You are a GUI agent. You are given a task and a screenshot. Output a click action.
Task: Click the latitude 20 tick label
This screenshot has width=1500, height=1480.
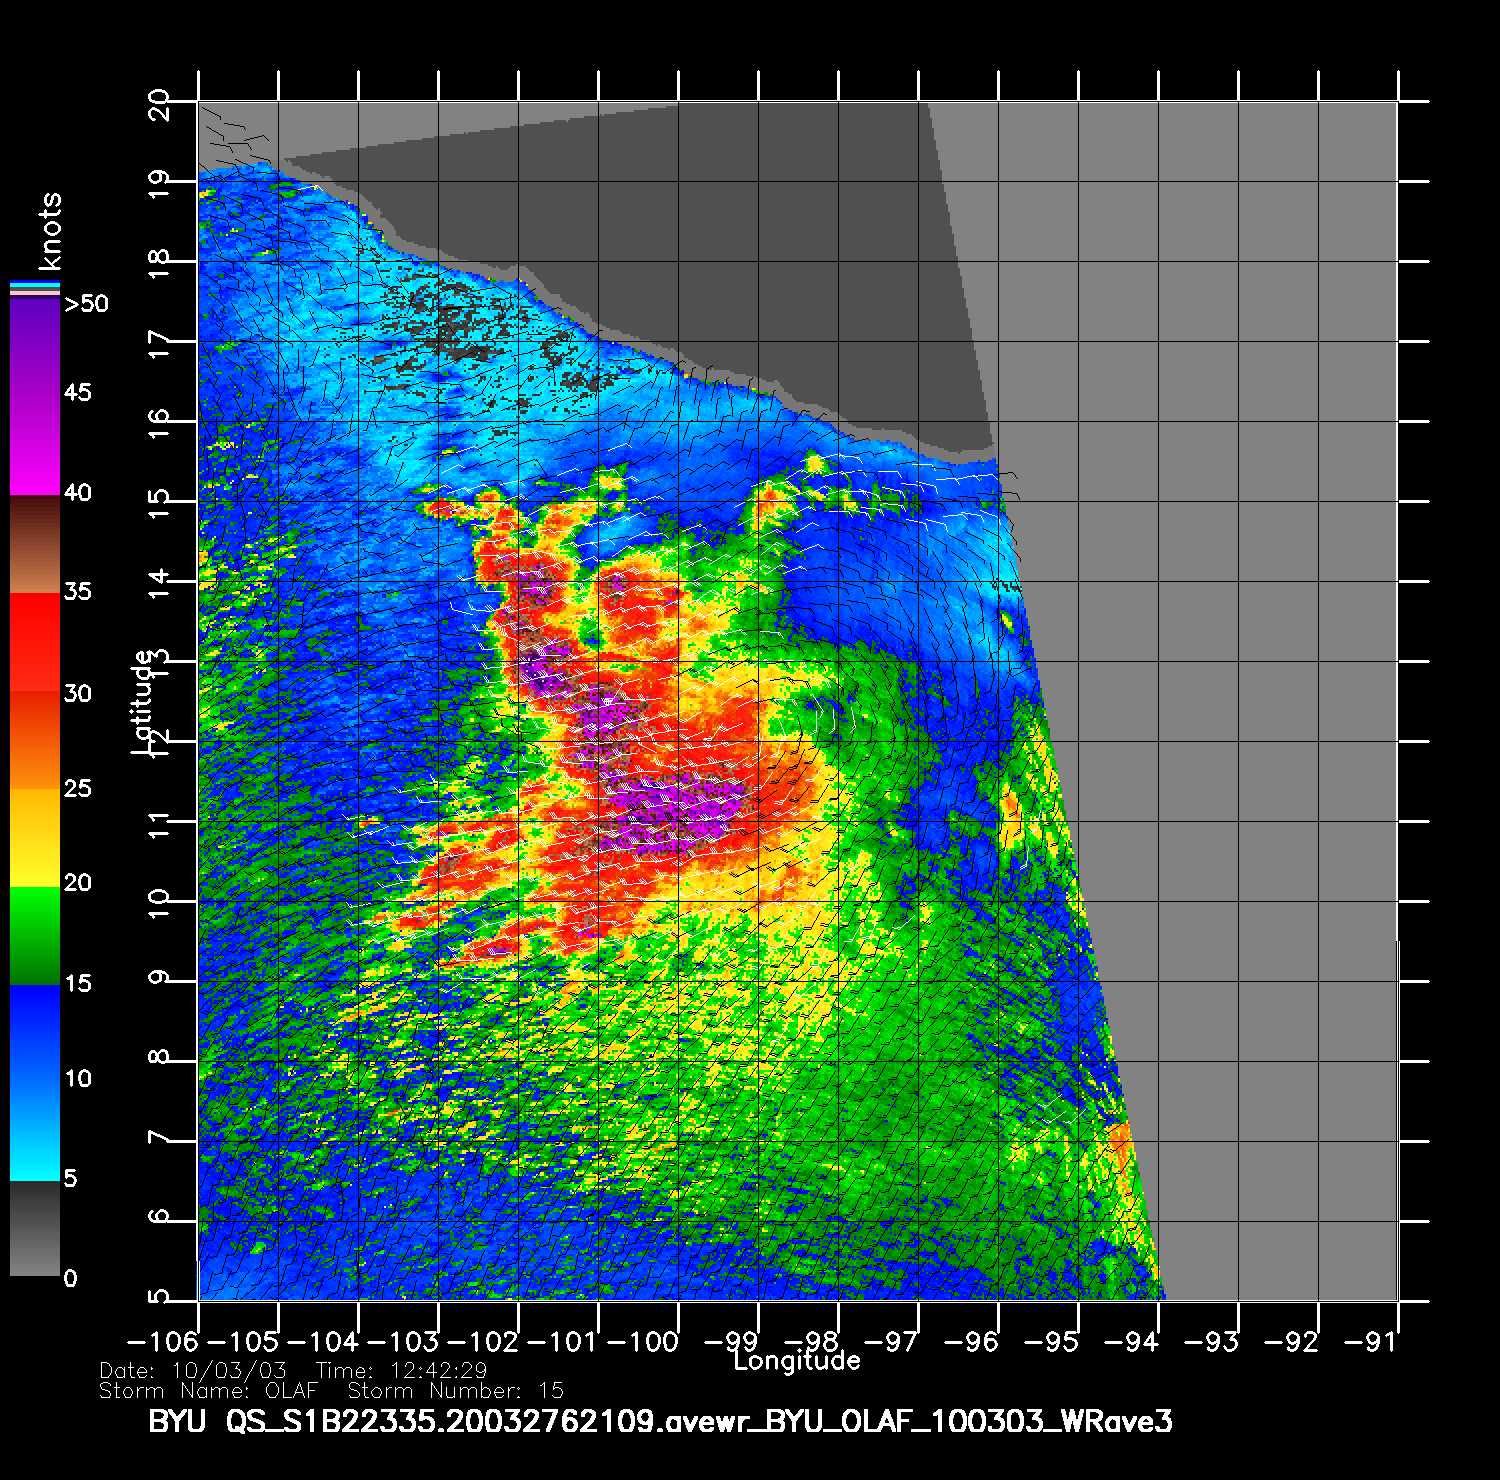point(159,104)
